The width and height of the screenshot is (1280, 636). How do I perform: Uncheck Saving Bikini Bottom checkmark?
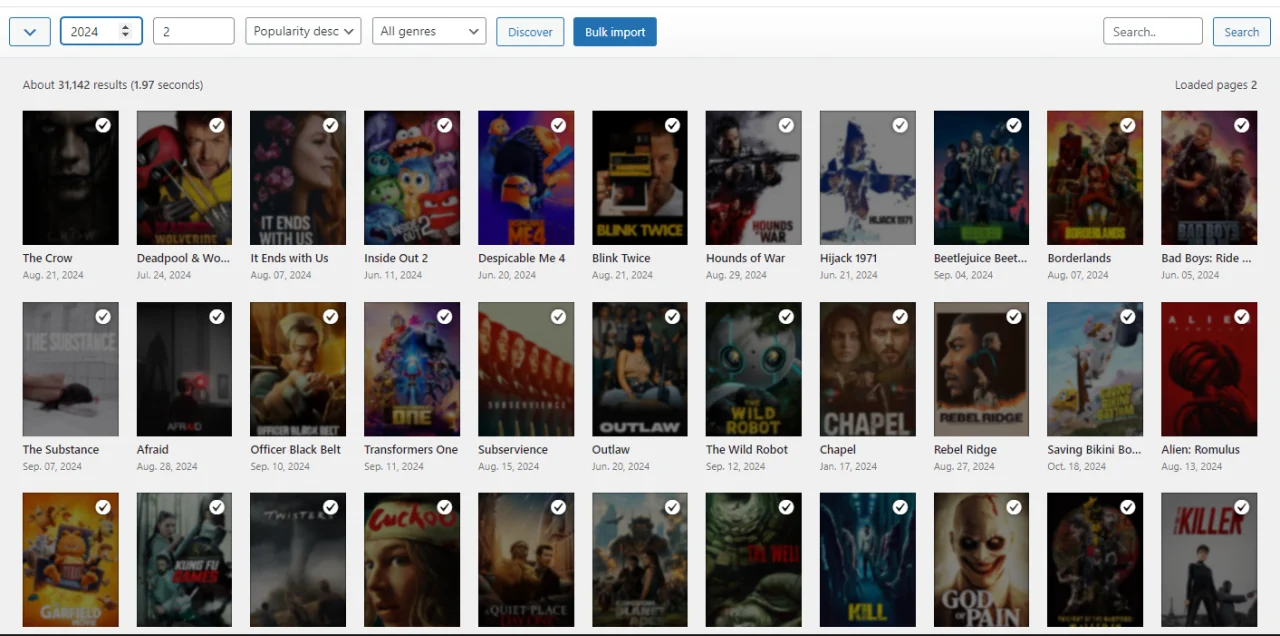[x=1128, y=316]
